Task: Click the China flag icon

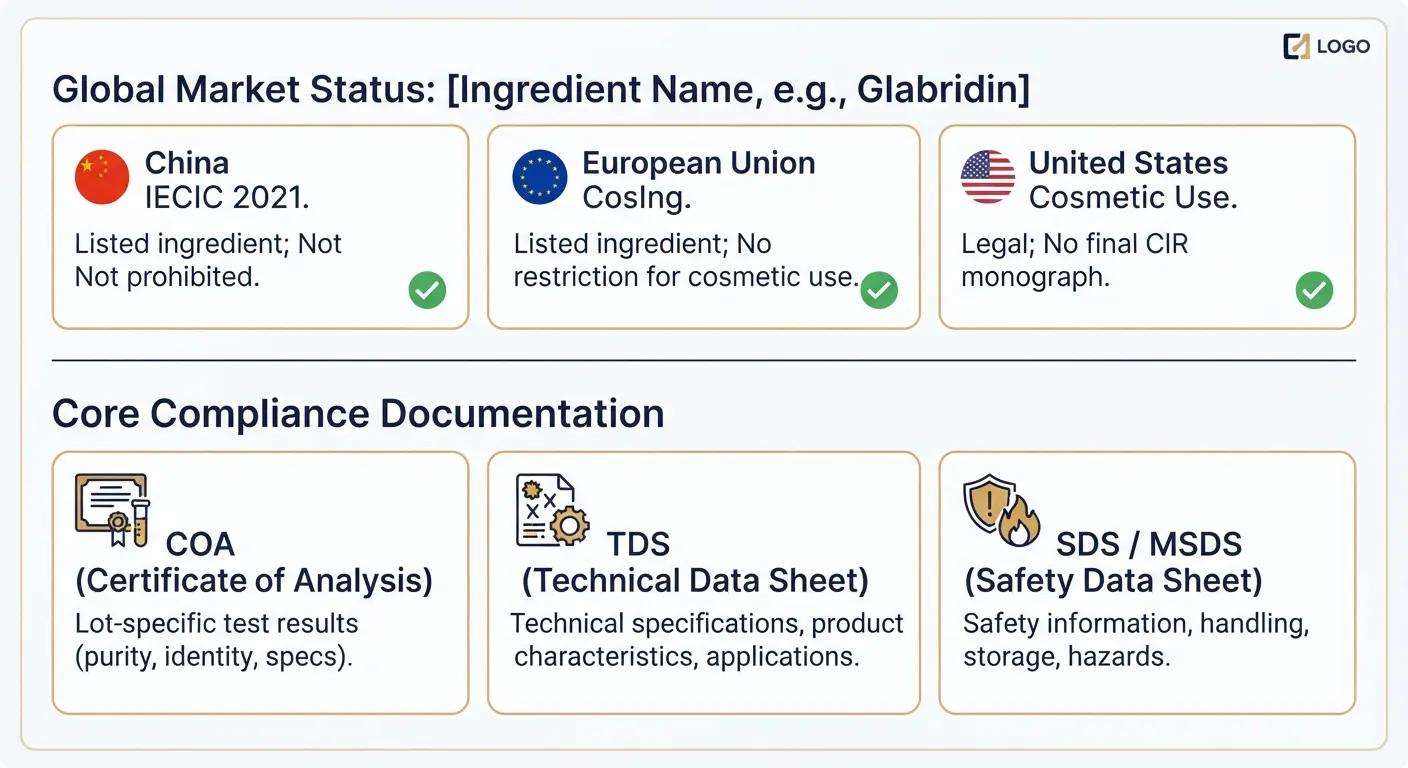Action: click(x=102, y=178)
